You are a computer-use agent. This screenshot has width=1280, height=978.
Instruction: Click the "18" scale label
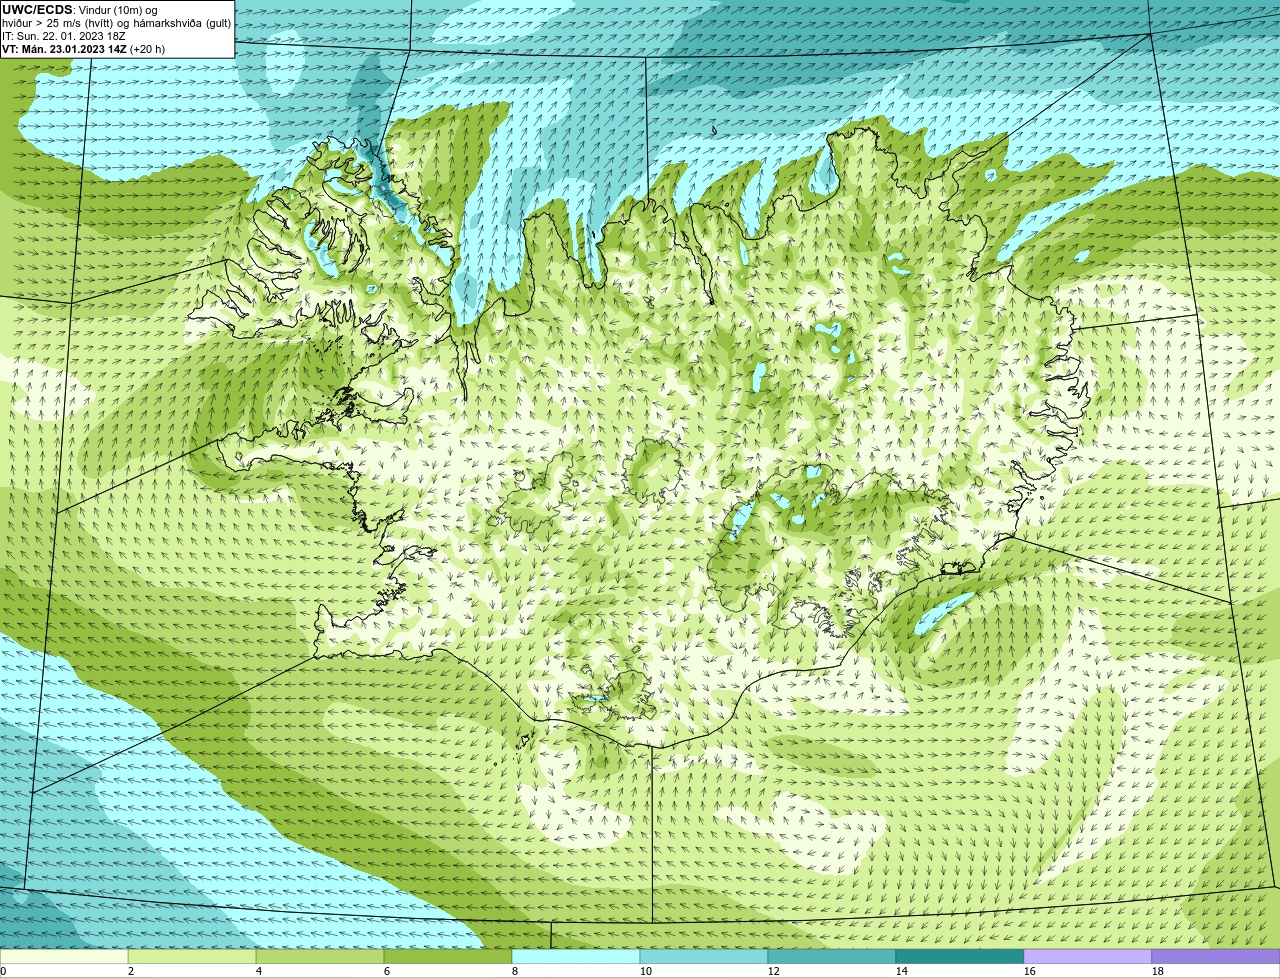(x=1158, y=971)
